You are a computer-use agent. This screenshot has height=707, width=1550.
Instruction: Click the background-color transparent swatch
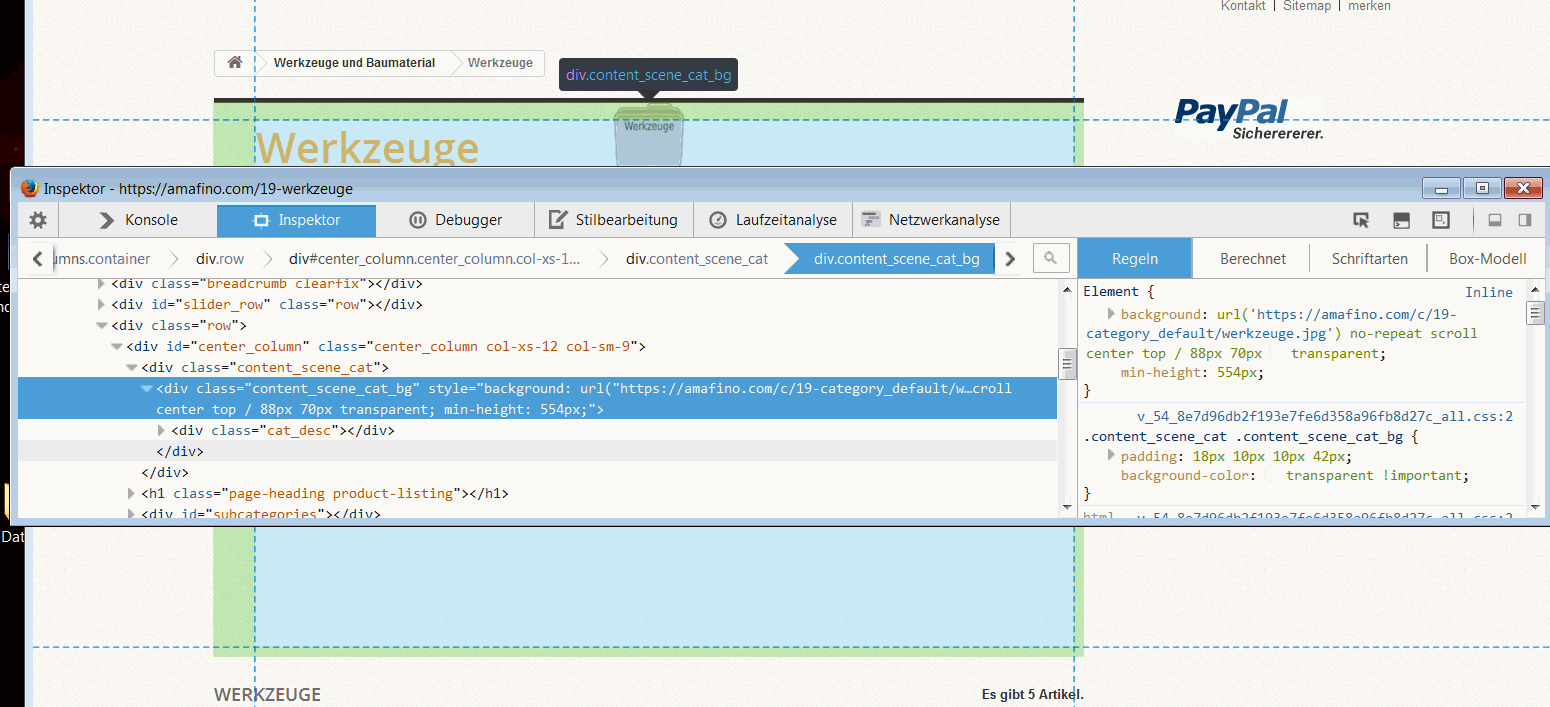point(1273,475)
